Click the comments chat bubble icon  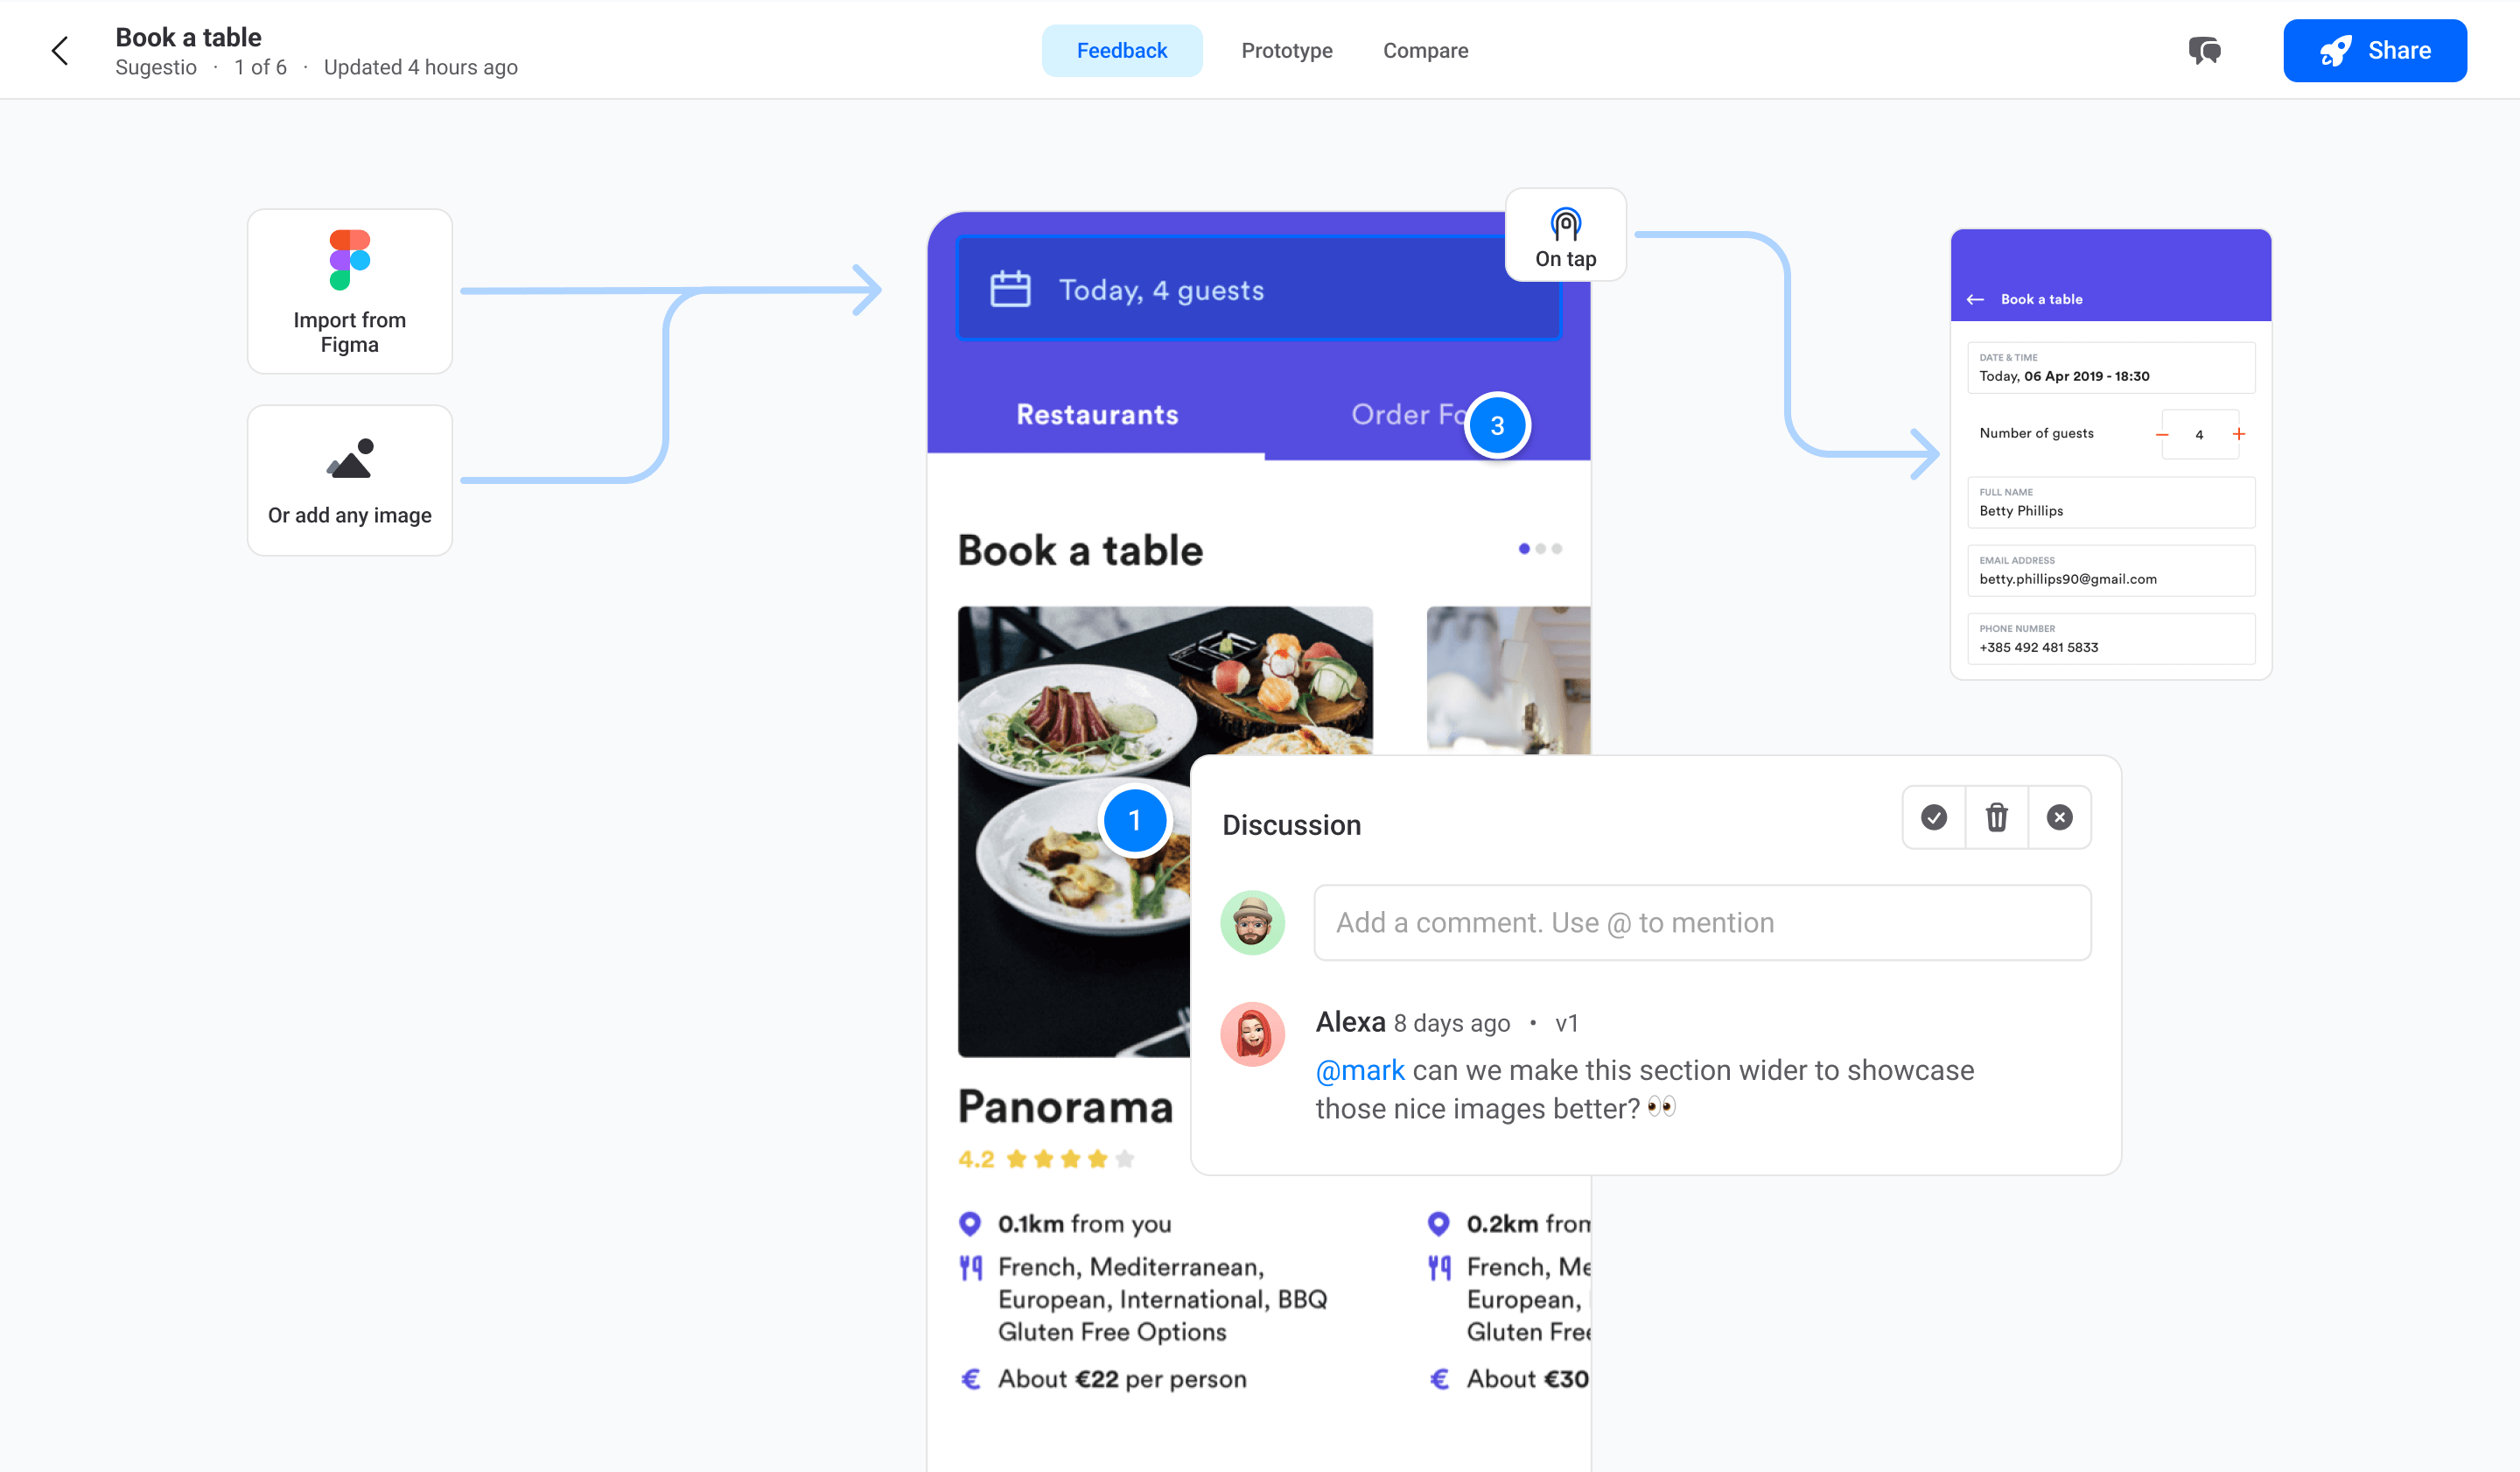coord(2205,49)
